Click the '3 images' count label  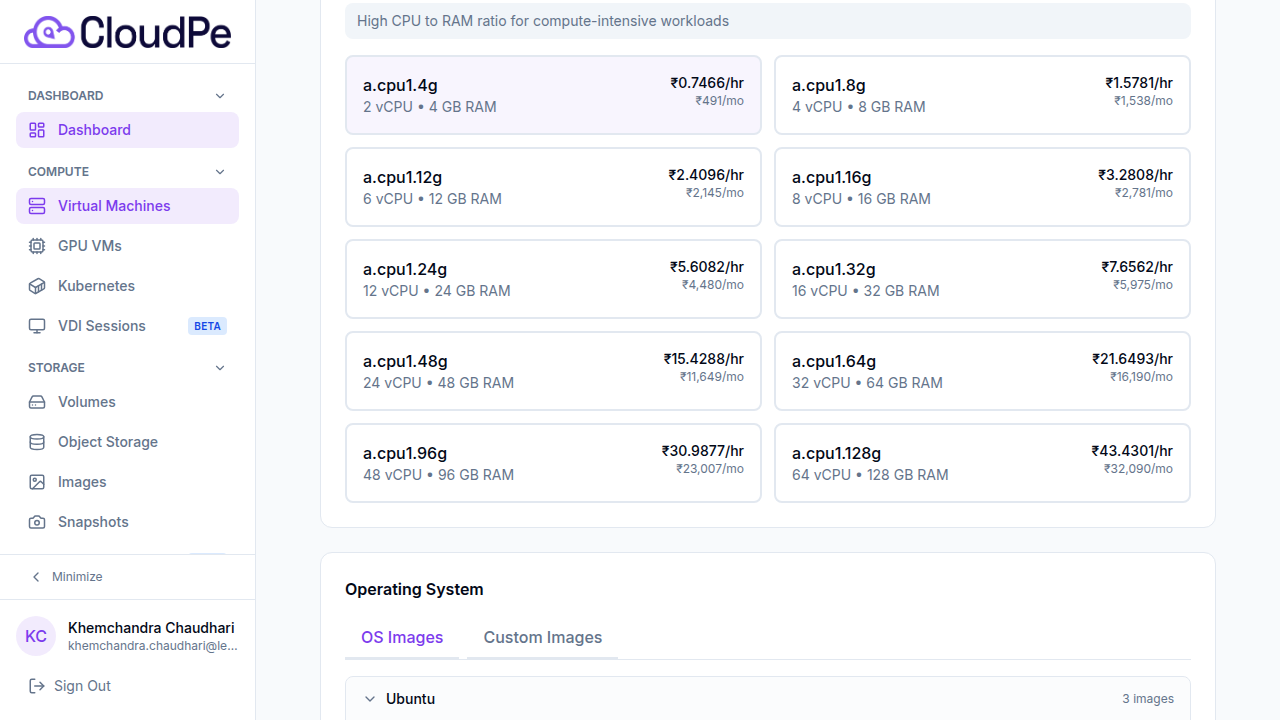(x=1148, y=699)
